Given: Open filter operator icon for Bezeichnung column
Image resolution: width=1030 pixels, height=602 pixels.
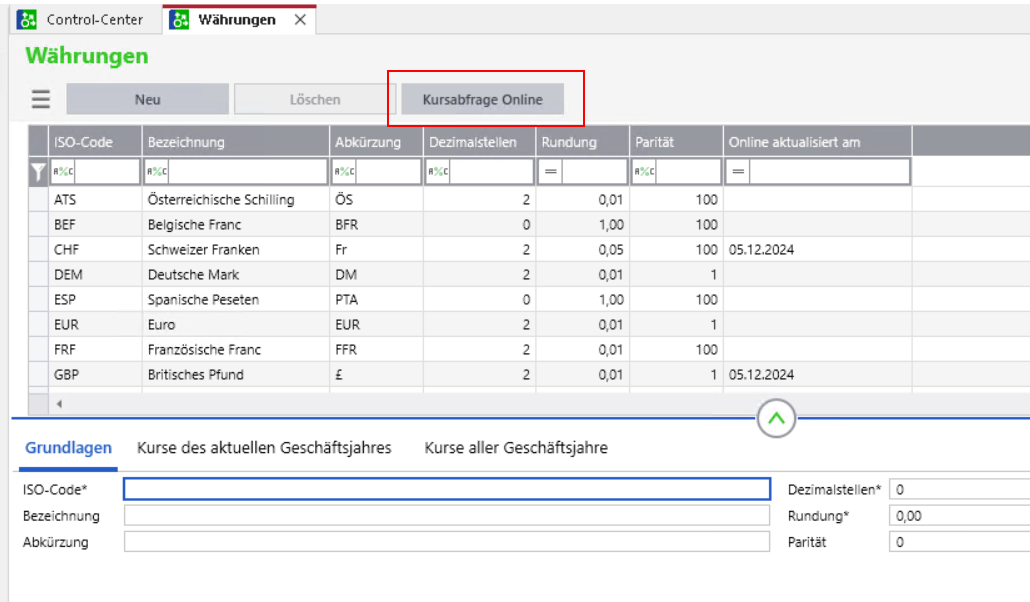Looking at the screenshot, I should (155, 172).
